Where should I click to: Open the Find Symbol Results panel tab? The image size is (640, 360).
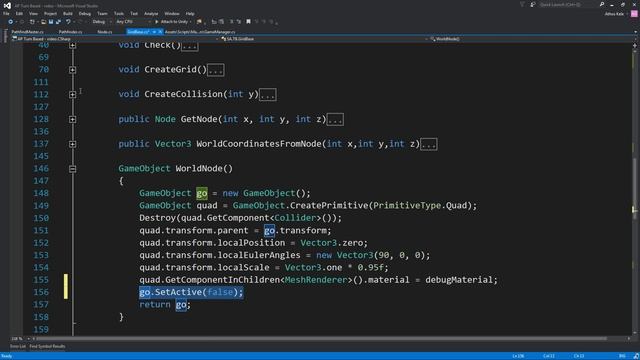coord(47,347)
